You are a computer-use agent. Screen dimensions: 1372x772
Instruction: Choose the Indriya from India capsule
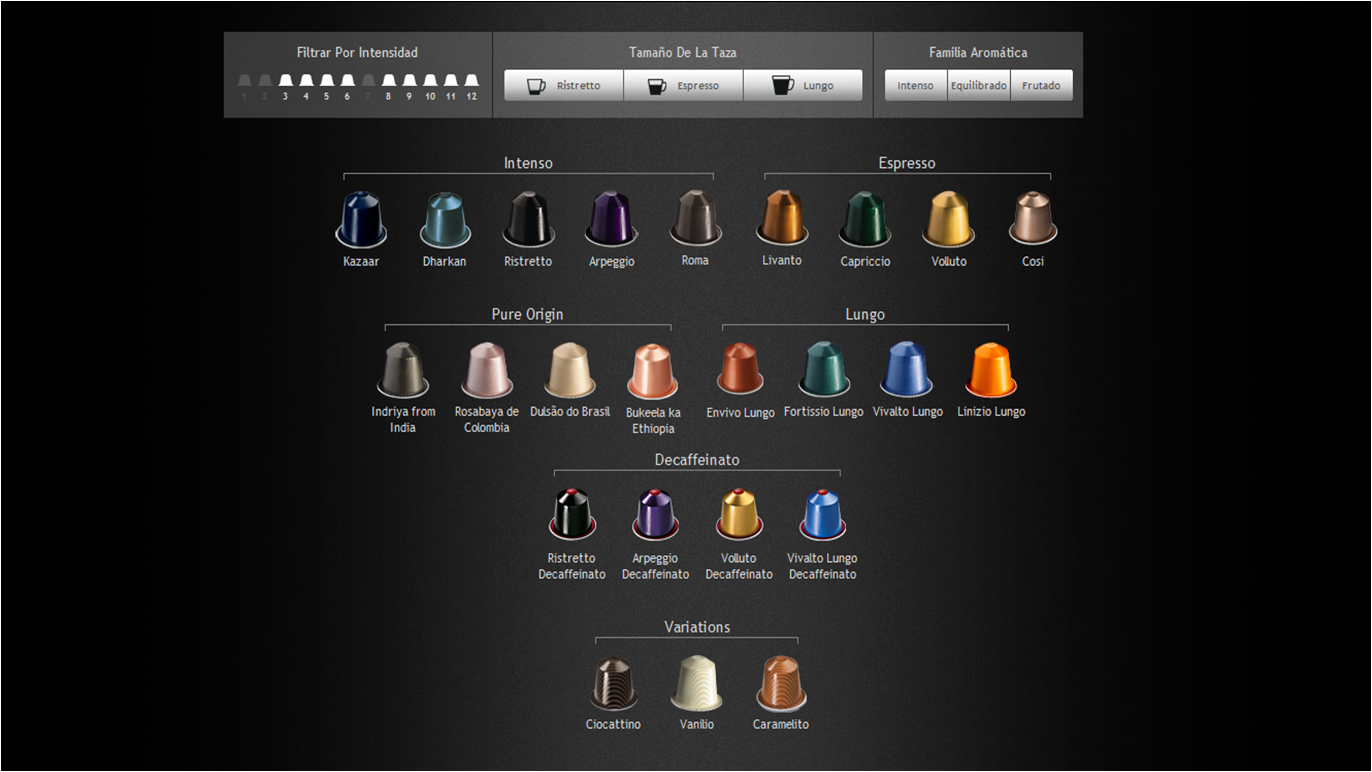click(x=403, y=370)
